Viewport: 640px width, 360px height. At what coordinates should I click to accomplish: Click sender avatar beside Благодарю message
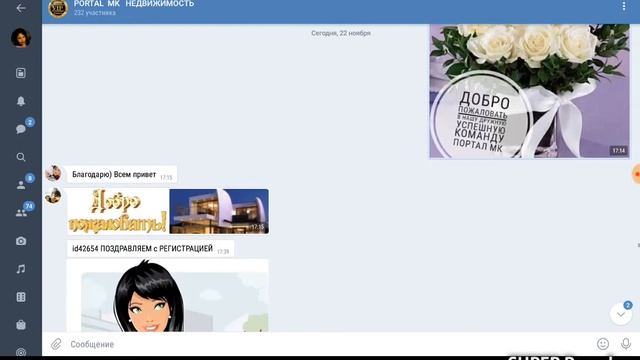(53, 173)
